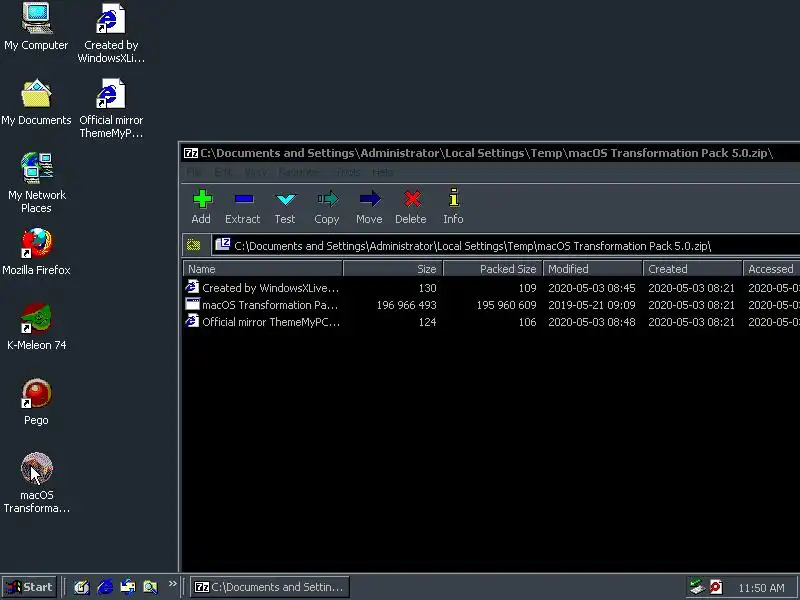The image size is (800, 600).
Task: Select 'Created by WindowsXLive...' file row
Action: 491,288
